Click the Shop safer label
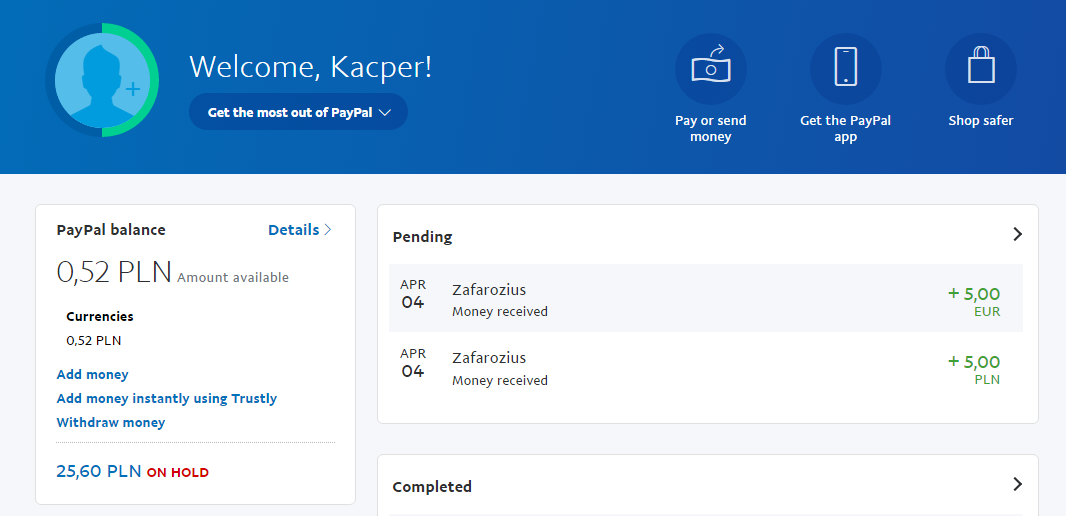This screenshot has width=1066, height=516. click(980, 120)
